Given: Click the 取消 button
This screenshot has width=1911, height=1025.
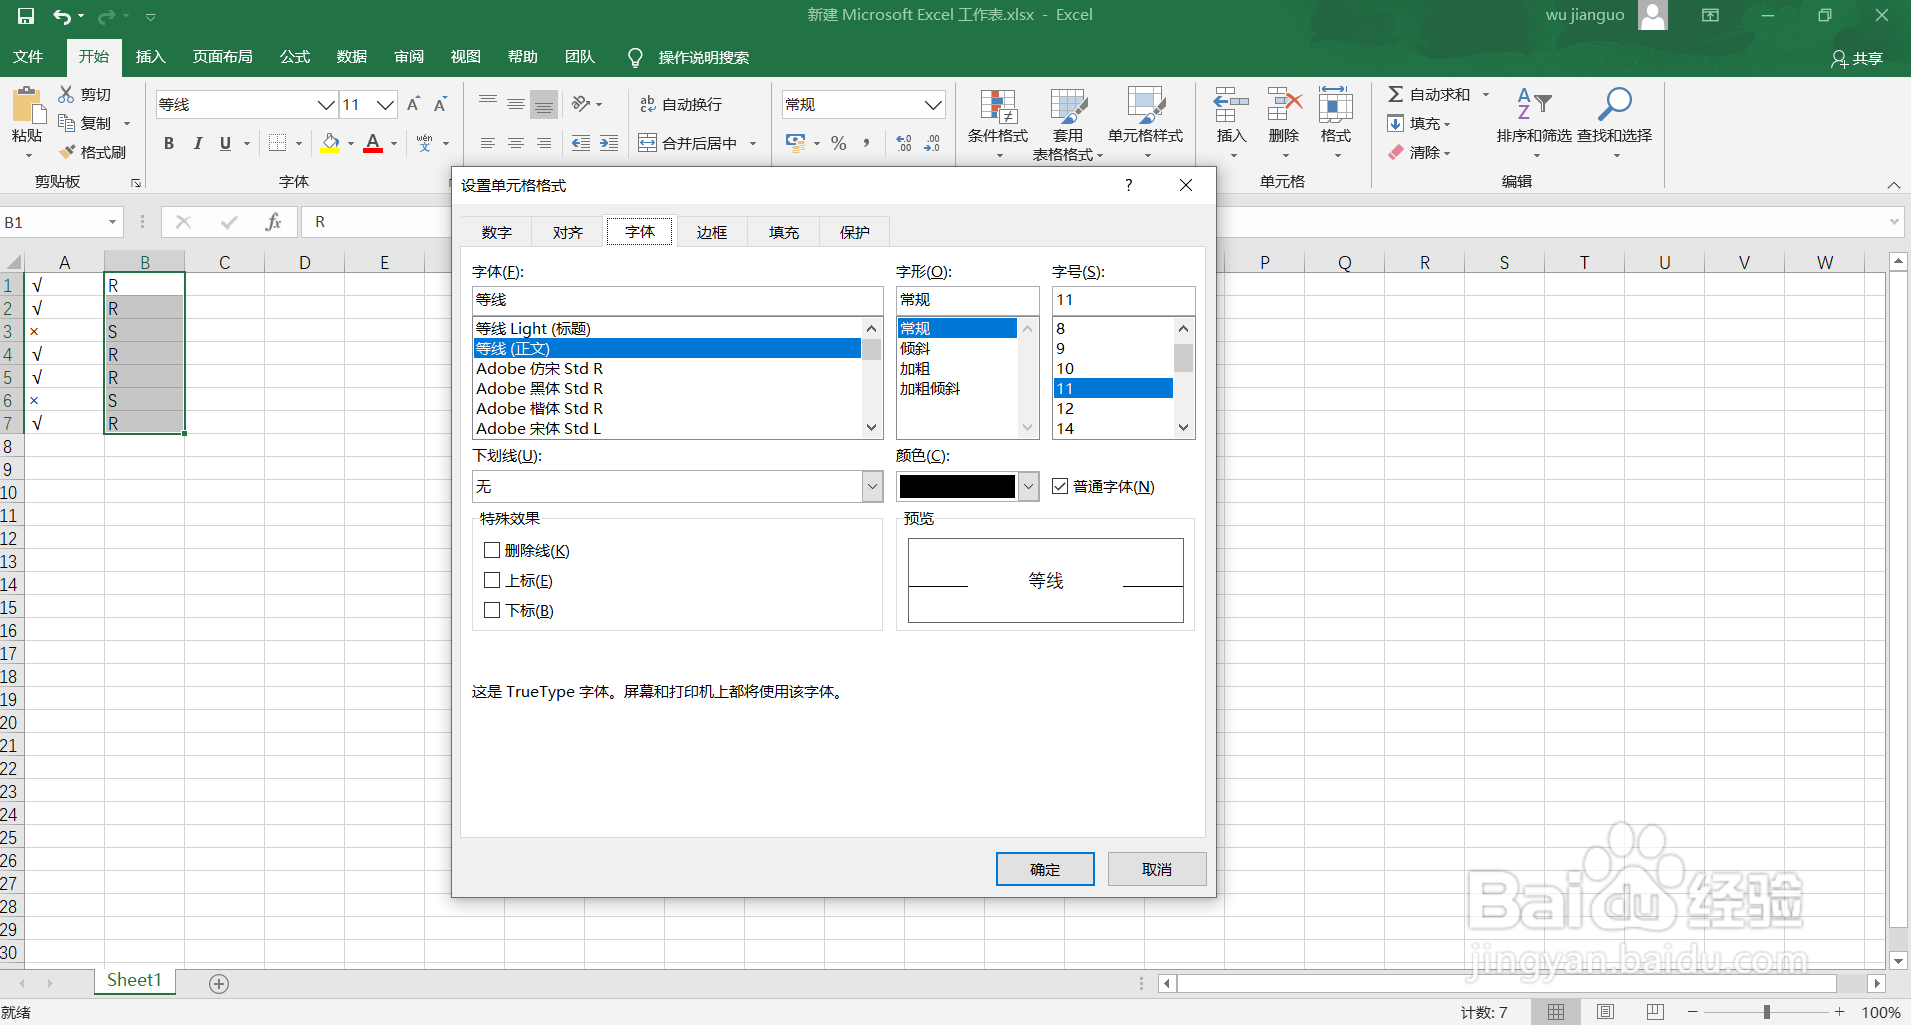Looking at the screenshot, I should 1156,868.
